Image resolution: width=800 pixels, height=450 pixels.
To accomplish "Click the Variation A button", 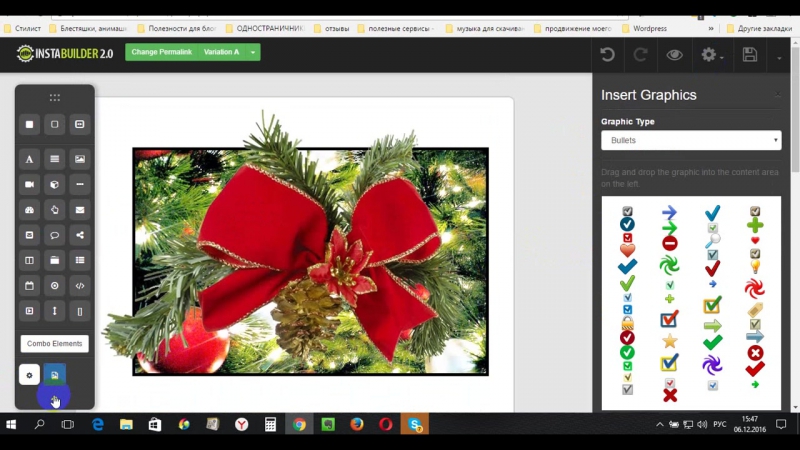I will pos(221,52).
